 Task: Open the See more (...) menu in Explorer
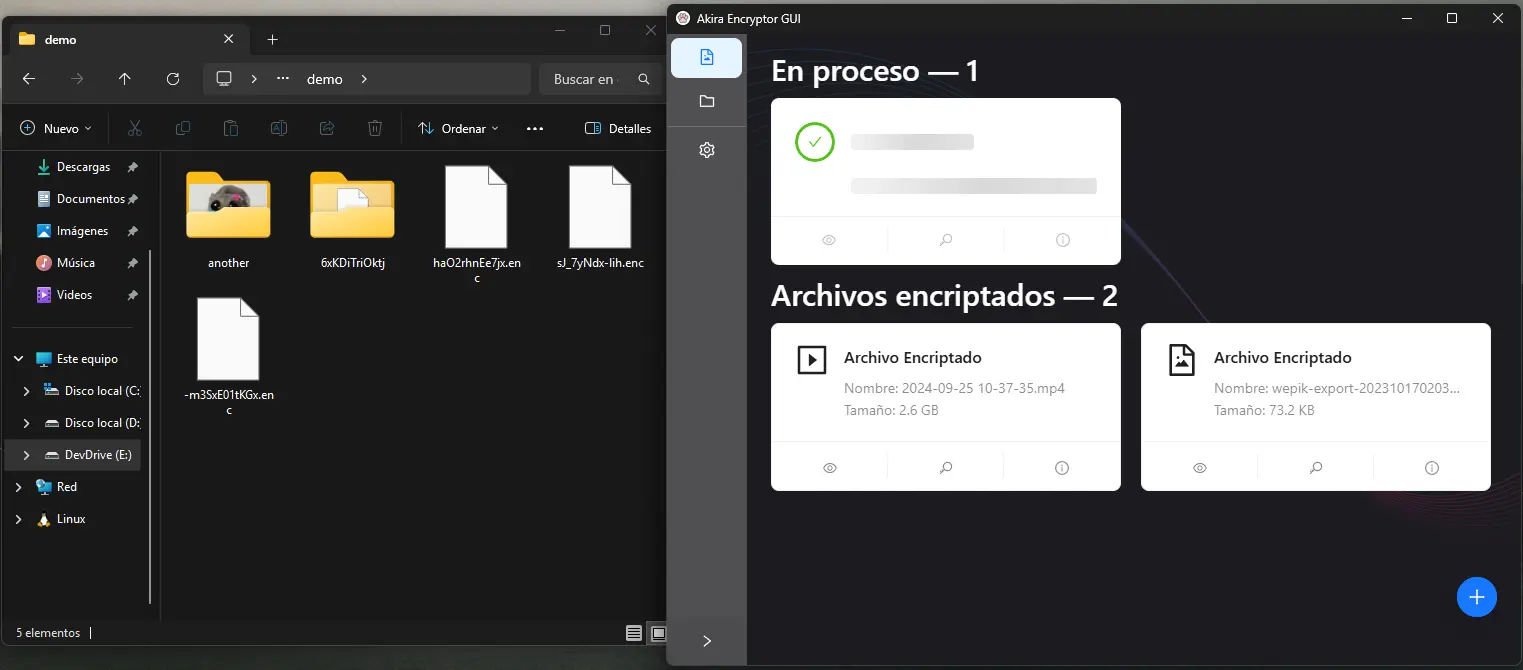[535, 128]
